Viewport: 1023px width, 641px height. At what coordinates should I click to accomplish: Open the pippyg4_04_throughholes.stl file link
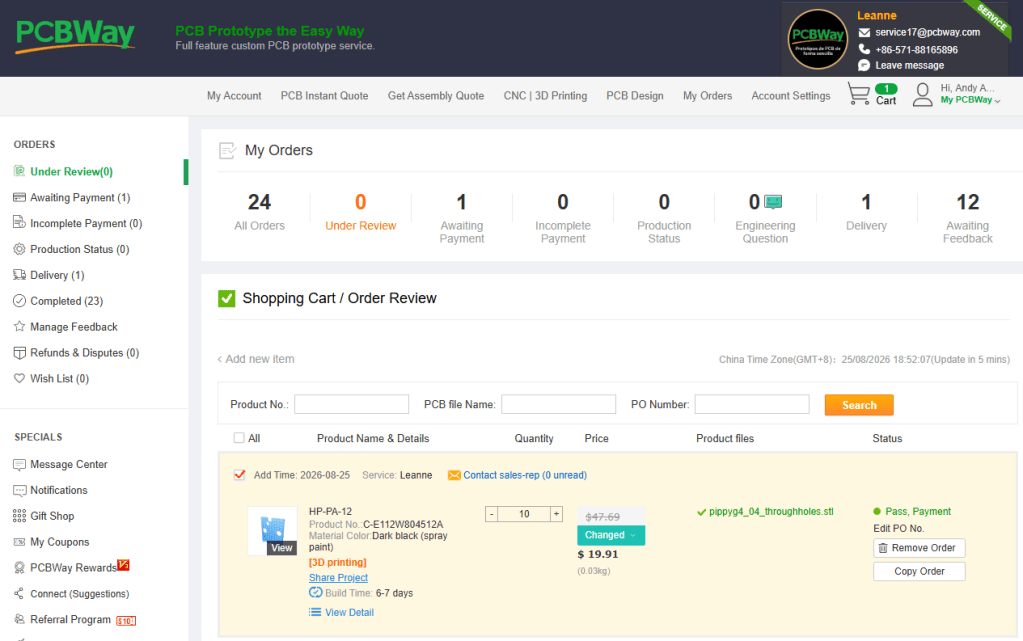point(771,512)
